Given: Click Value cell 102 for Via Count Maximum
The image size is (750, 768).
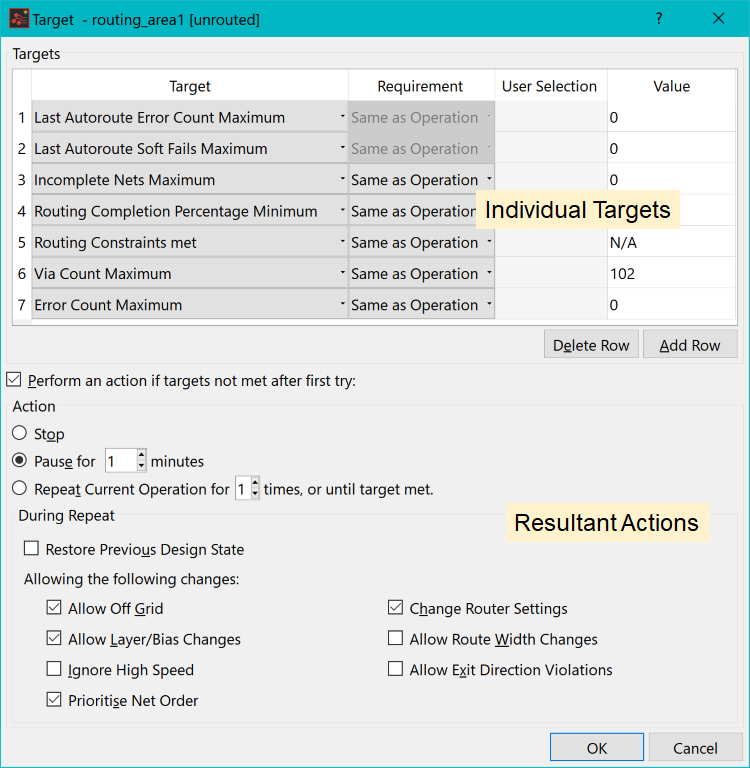Looking at the screenshot, I should click(671, 273).
